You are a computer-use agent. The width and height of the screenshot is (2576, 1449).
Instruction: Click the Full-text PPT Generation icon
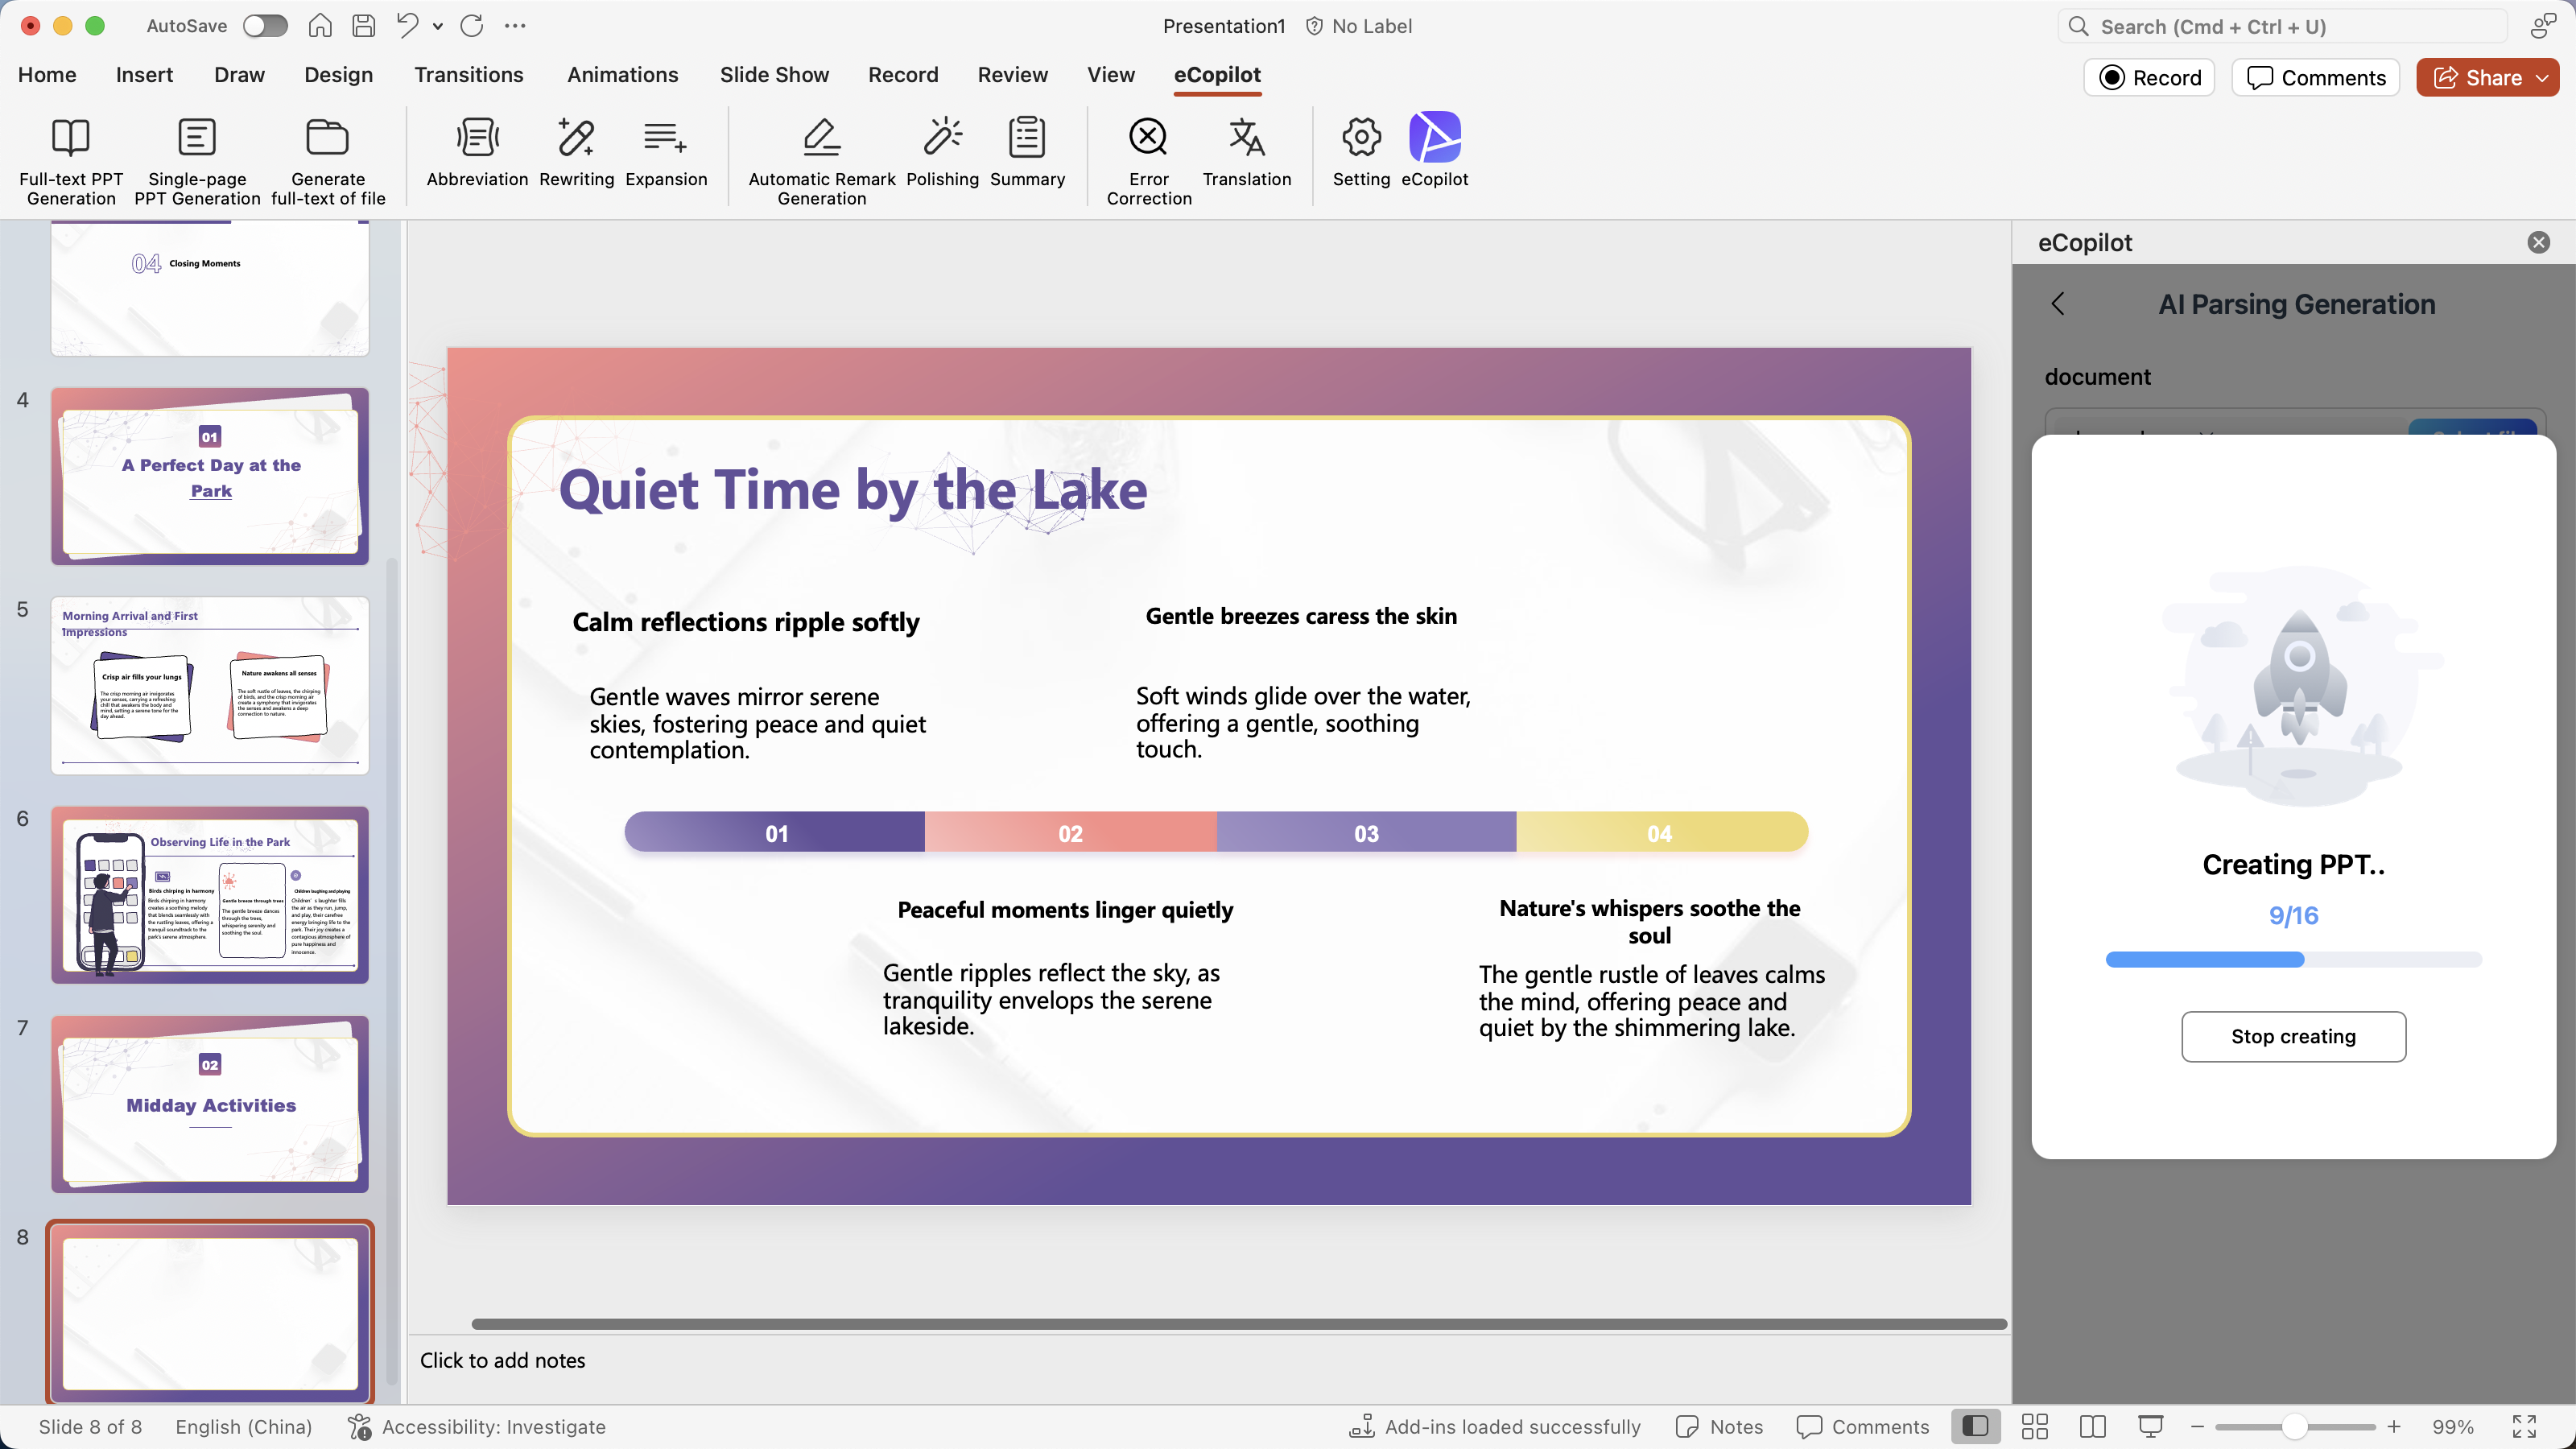click(70, 138)
